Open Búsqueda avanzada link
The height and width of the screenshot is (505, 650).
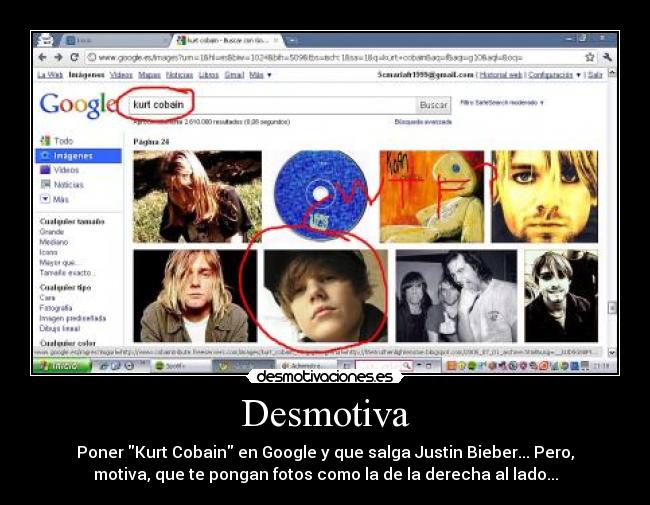pos(423,122)
